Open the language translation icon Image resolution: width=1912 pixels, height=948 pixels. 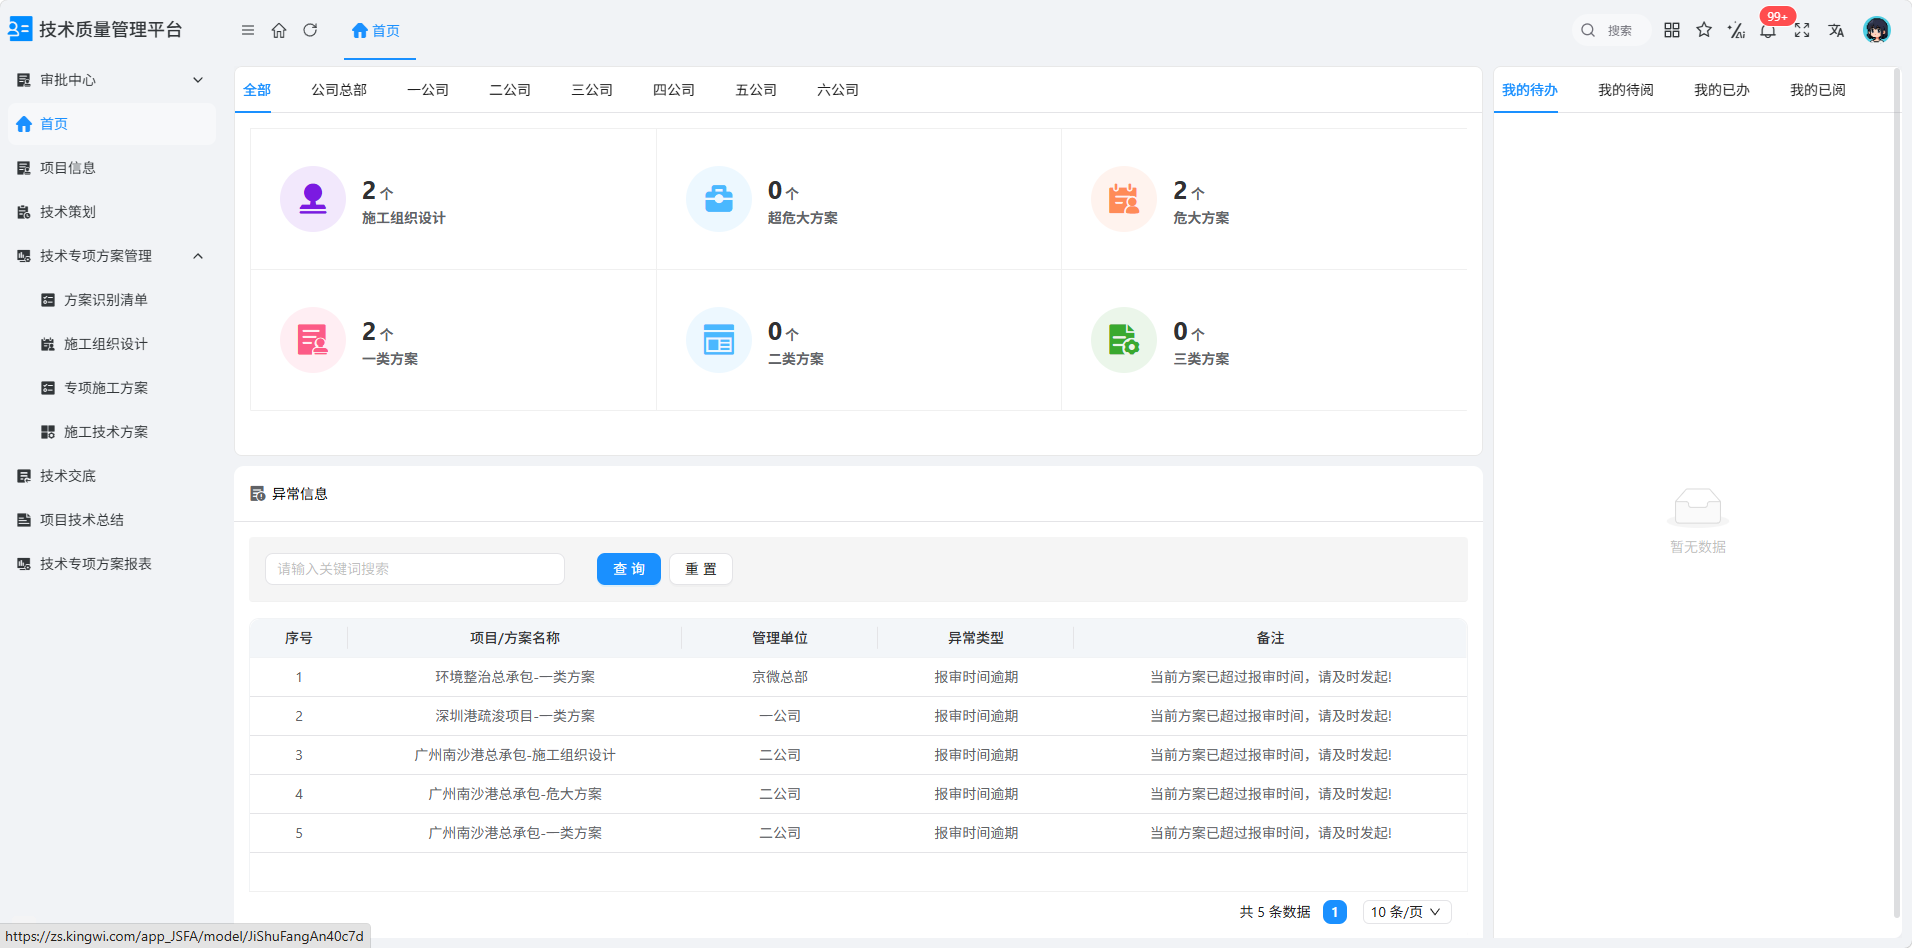pos(1836,30)
